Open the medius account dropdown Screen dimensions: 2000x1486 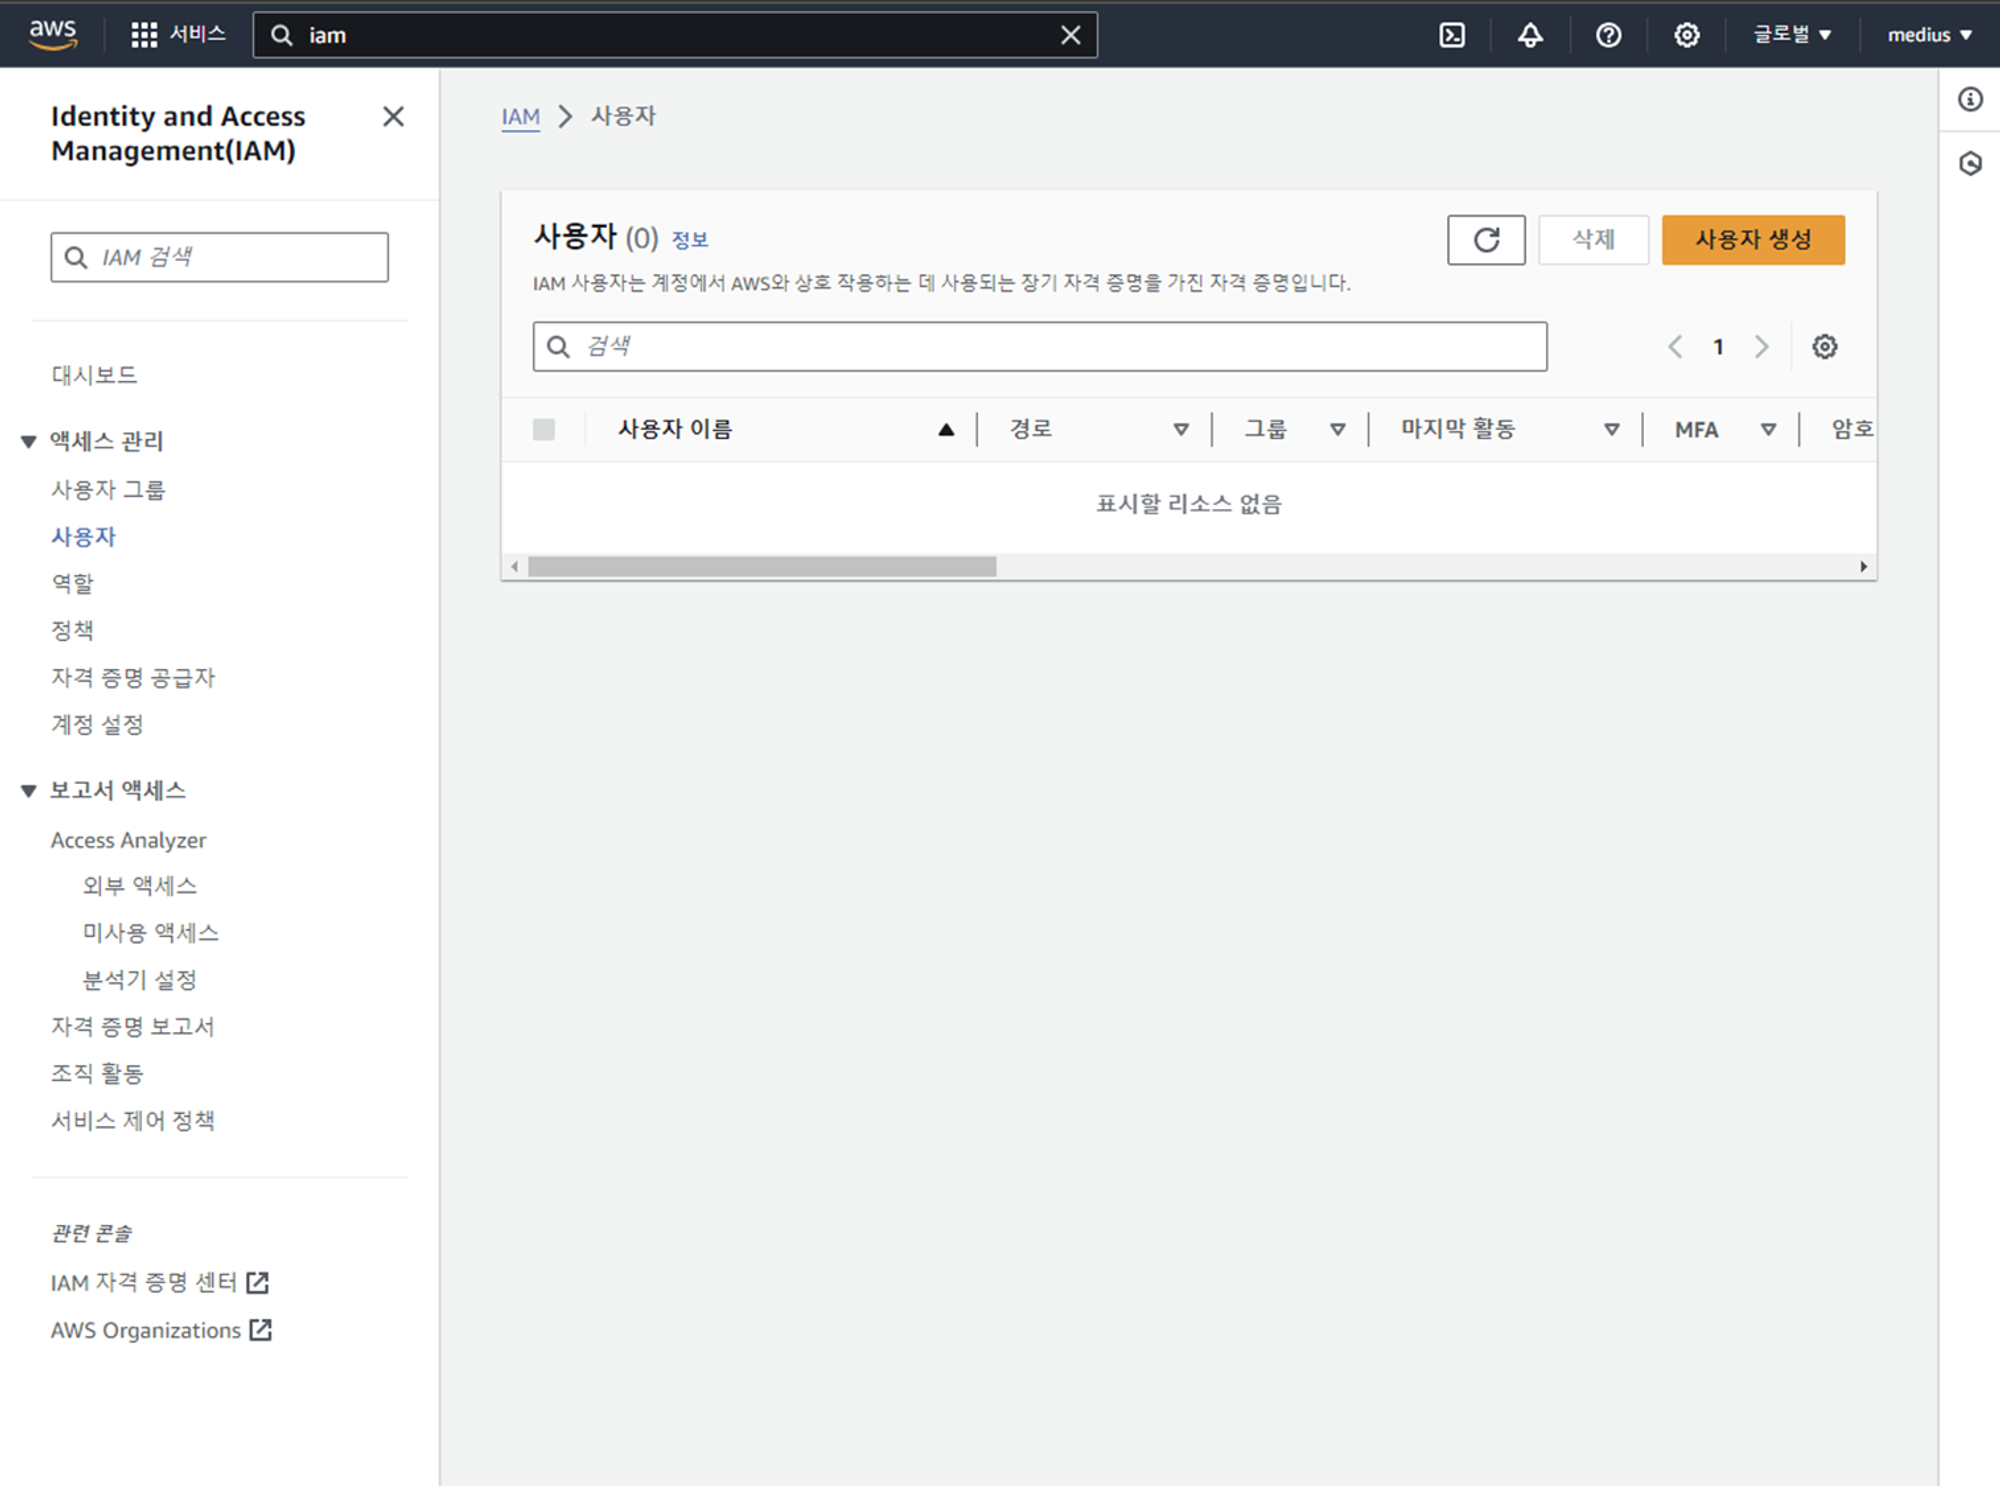[x=1928, y=35]
